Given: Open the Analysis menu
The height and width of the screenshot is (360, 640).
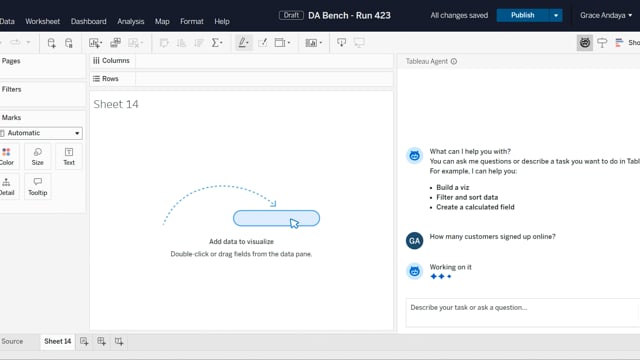Looking at the screenshot, I should tap(131, 21).
